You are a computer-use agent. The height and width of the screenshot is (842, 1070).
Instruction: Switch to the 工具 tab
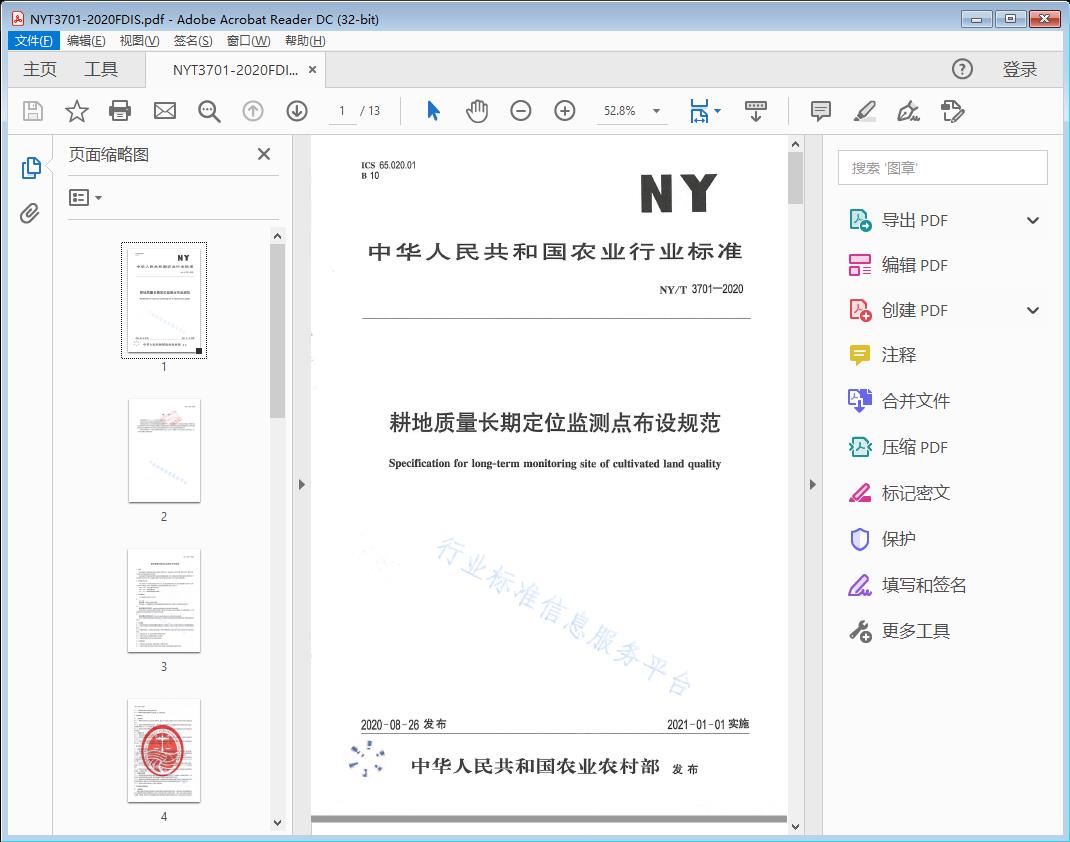(101, 69)
